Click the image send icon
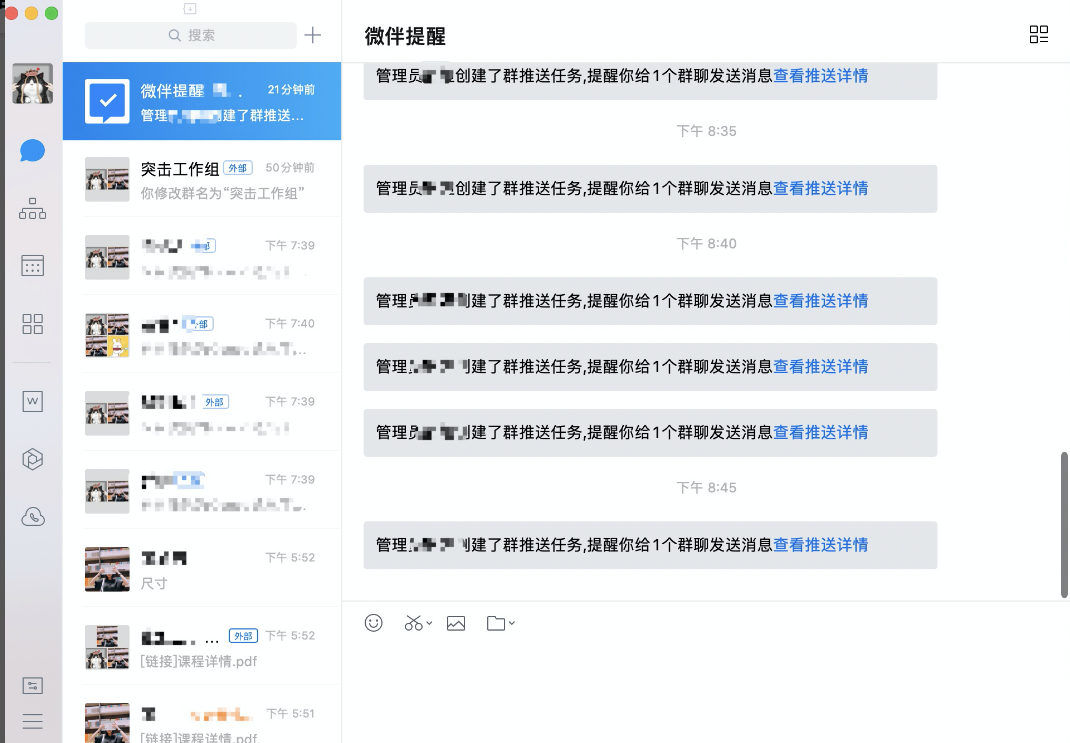The height and width of the screenshot is (743, 1070). coord(456,623)
